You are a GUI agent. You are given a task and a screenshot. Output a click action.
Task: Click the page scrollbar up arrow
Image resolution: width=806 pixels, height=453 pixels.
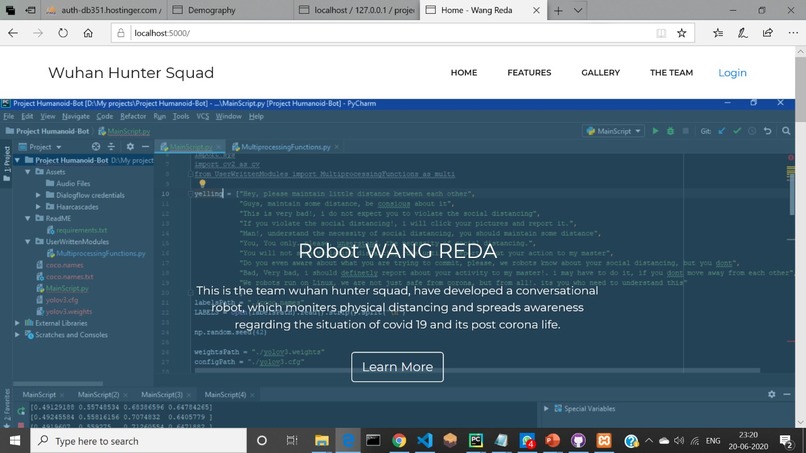pyautogui.click(x=800, y=51)
